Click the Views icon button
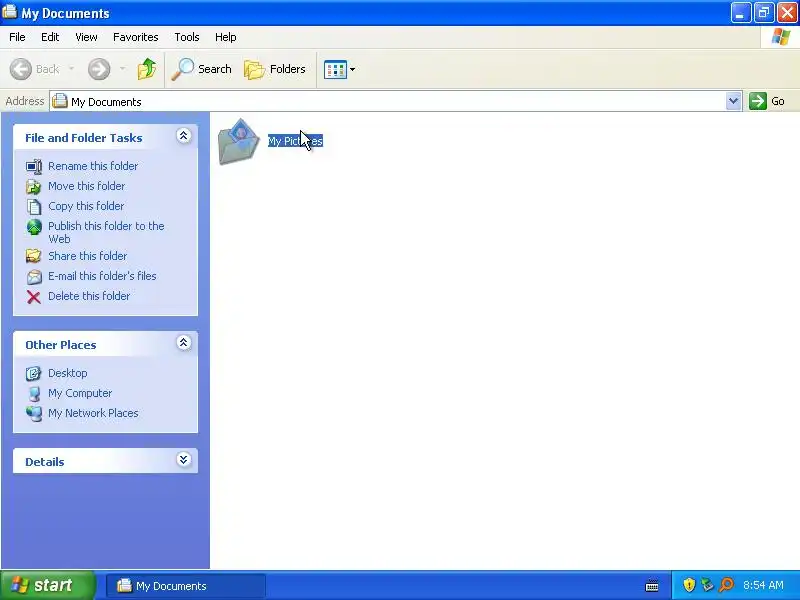 (x=335, y=69)
